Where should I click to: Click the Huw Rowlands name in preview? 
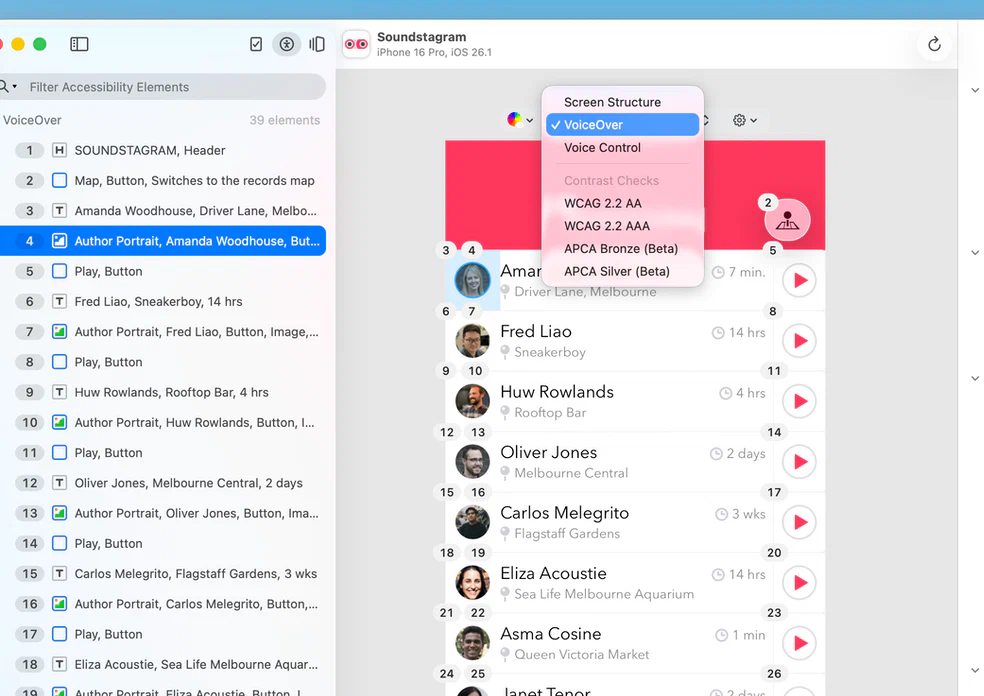[557, 392]
